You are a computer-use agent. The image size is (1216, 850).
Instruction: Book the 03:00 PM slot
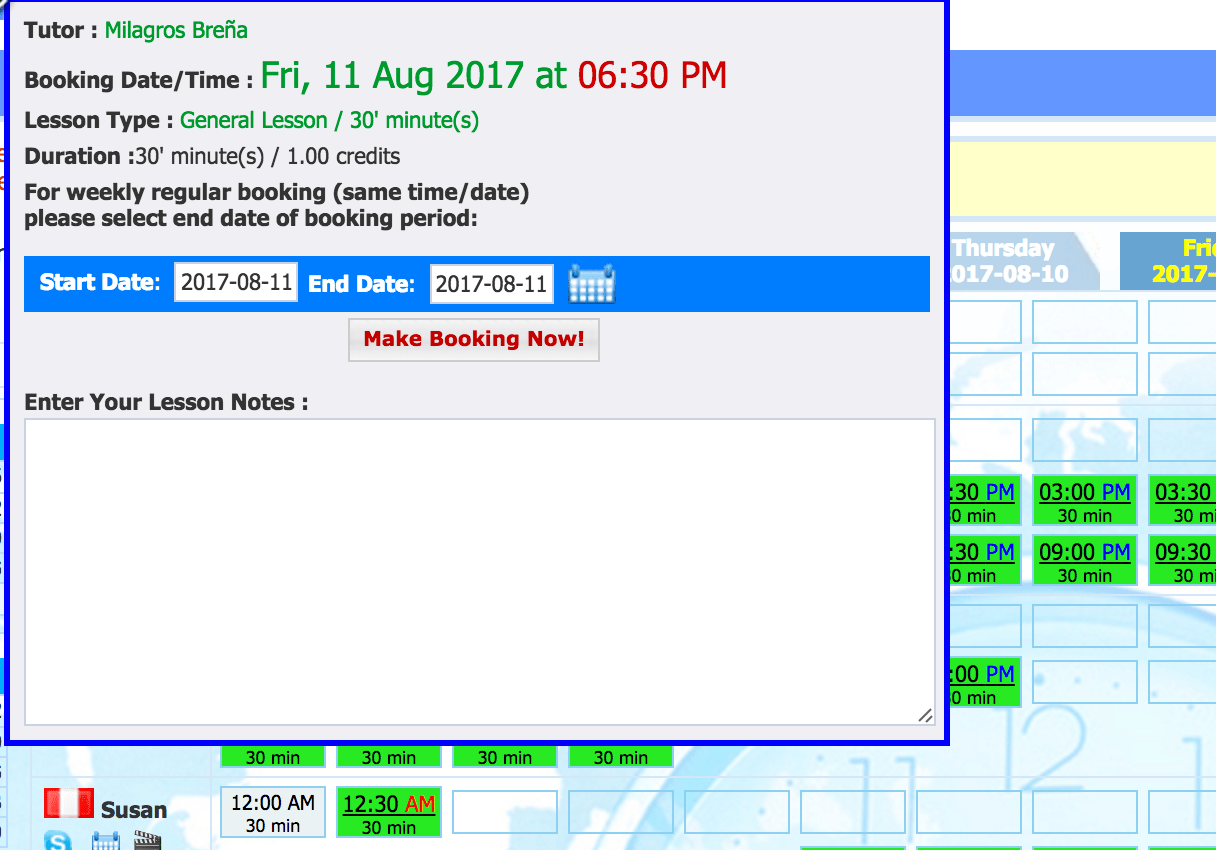pos(1085,502)
